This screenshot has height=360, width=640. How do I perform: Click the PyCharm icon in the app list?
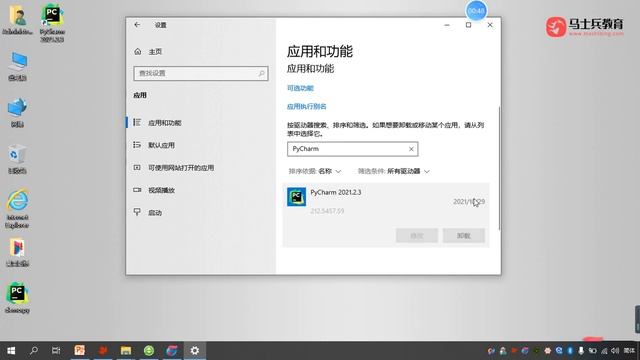pyautogui.click(x=296, y=197)
